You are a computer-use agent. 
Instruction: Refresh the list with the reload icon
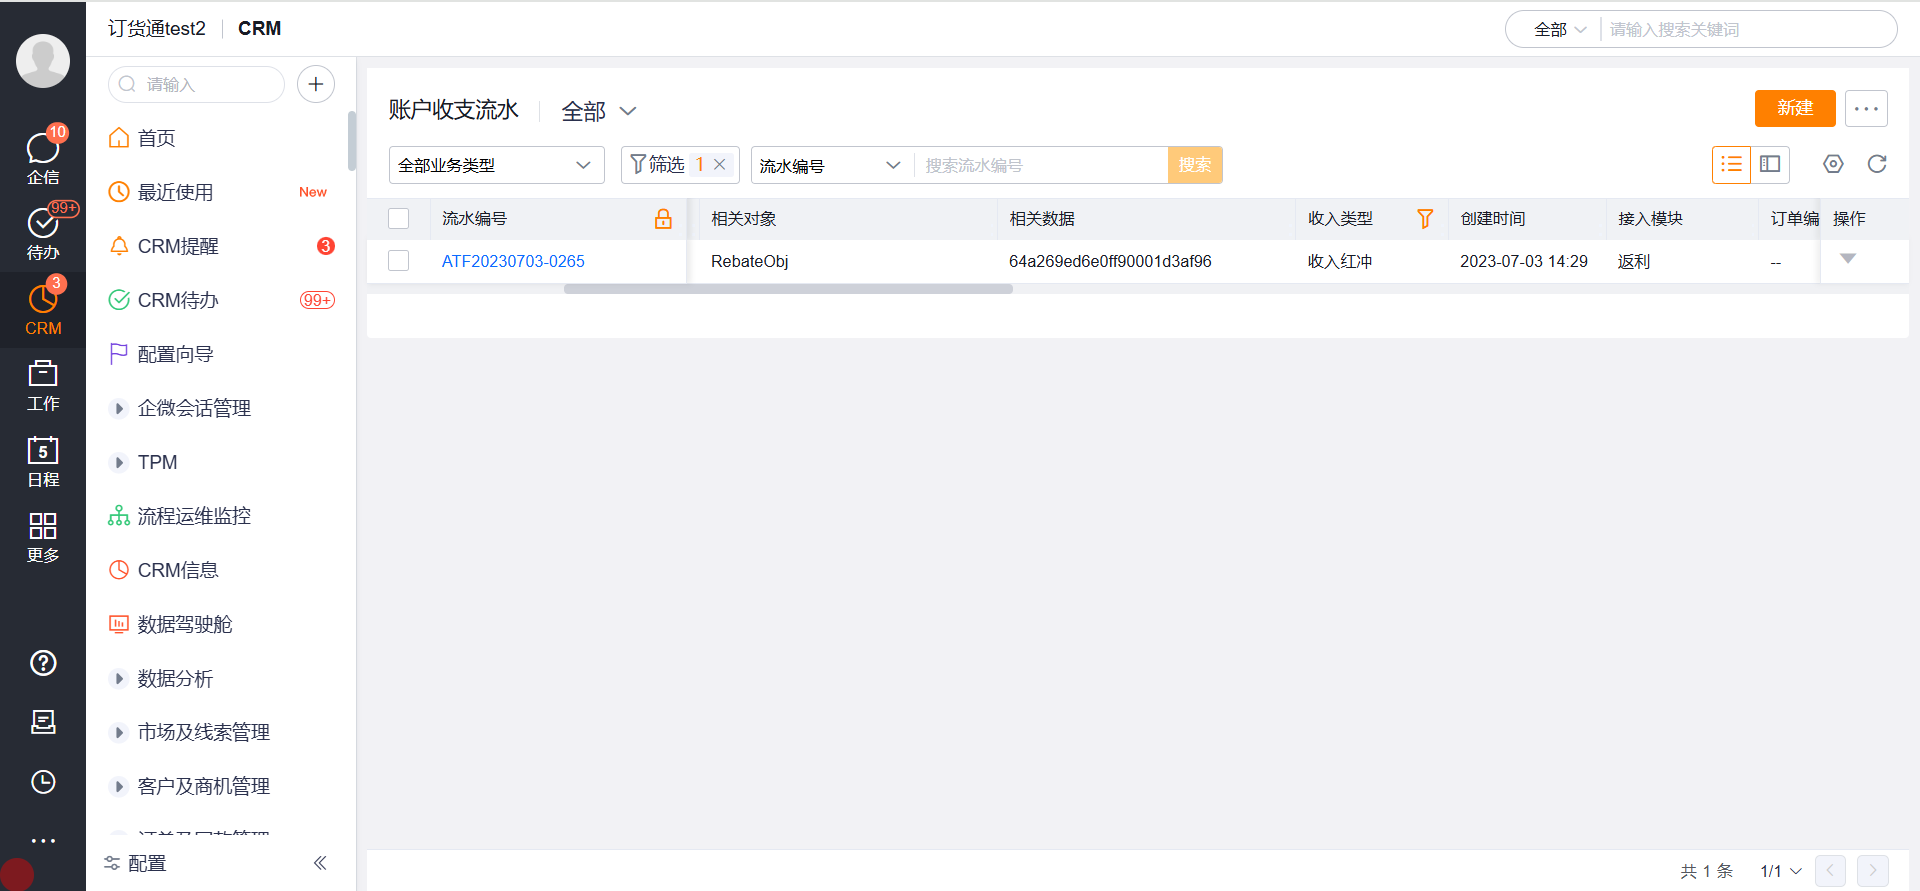1877,164
